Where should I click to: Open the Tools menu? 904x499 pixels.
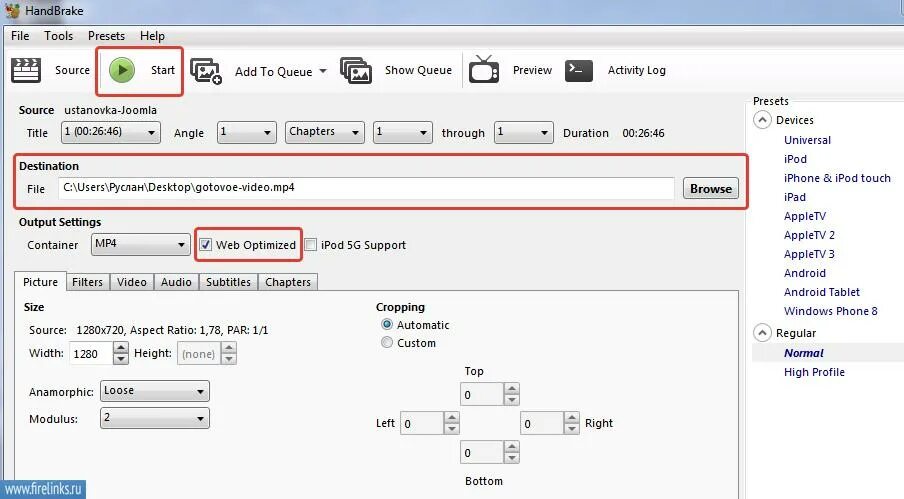[59, 36]
